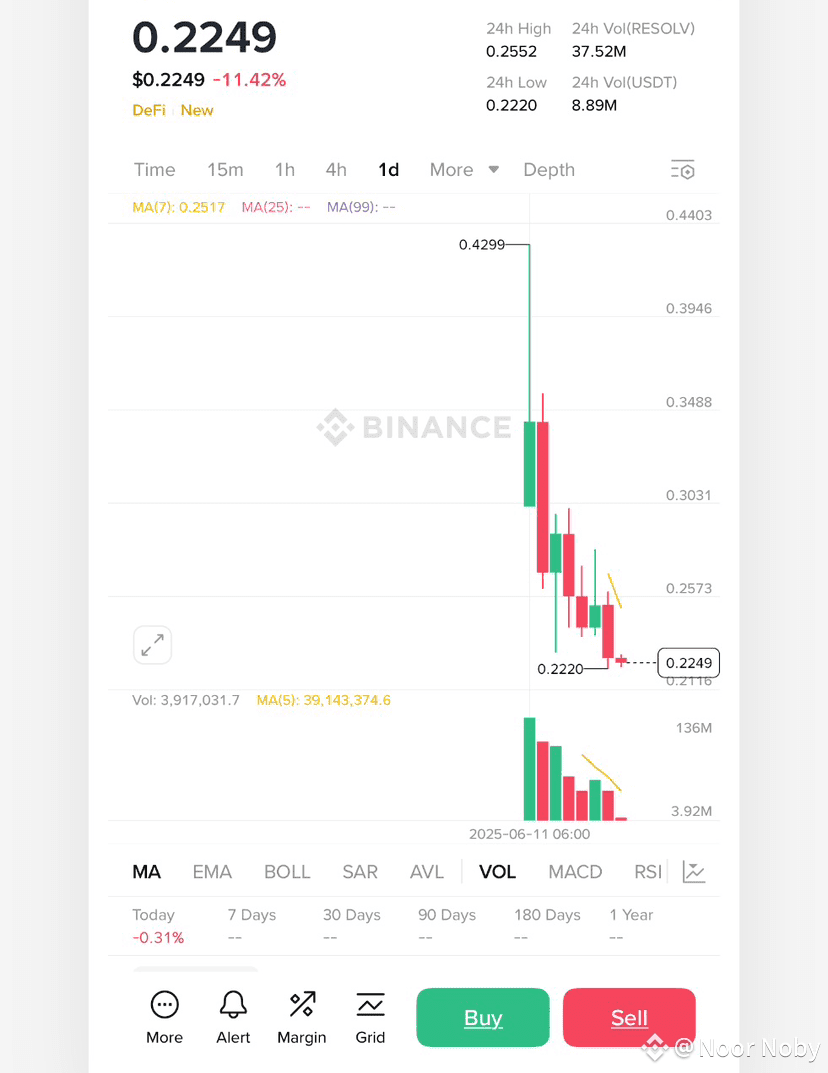The height and width of the screenshot is (1073, 828).
Task: Tap the More circle icon at bottom
Action: click(x=164, y=1003)
